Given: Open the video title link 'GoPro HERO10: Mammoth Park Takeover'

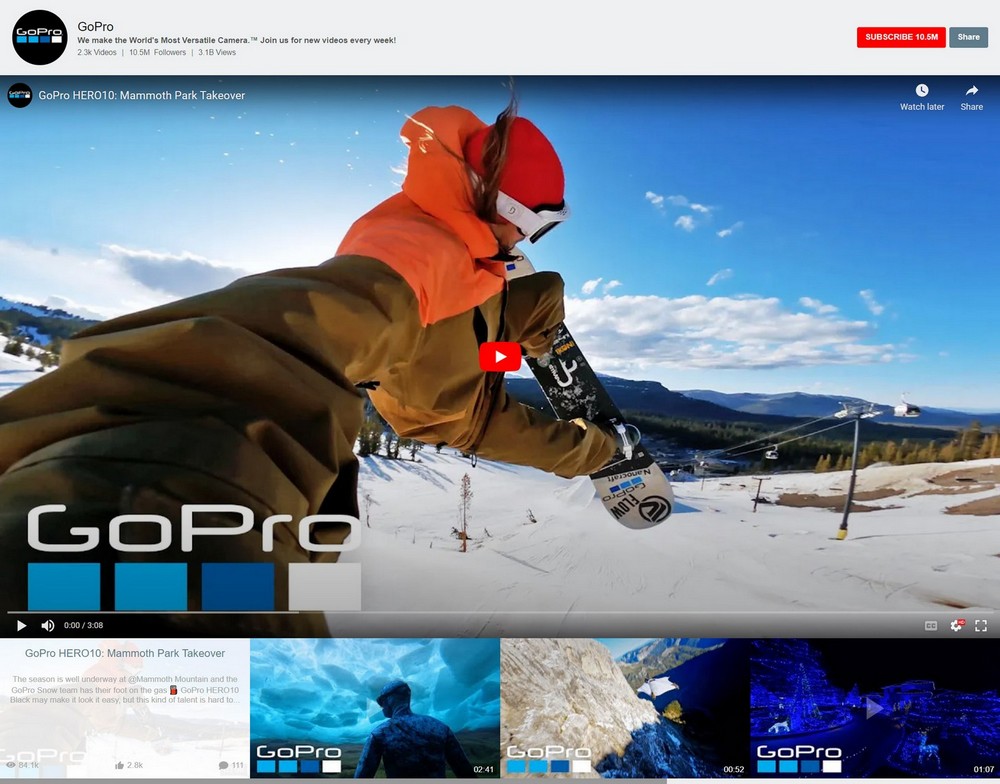Looking at the screenshot, I should [141, 95].
